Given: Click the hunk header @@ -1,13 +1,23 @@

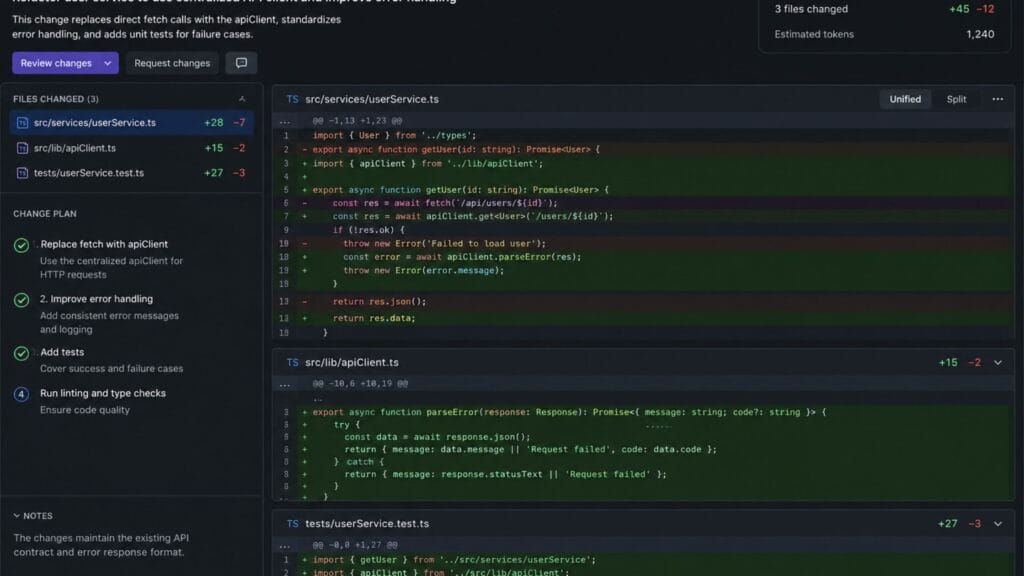Looking at the screenshot, I should coord(357,121).
